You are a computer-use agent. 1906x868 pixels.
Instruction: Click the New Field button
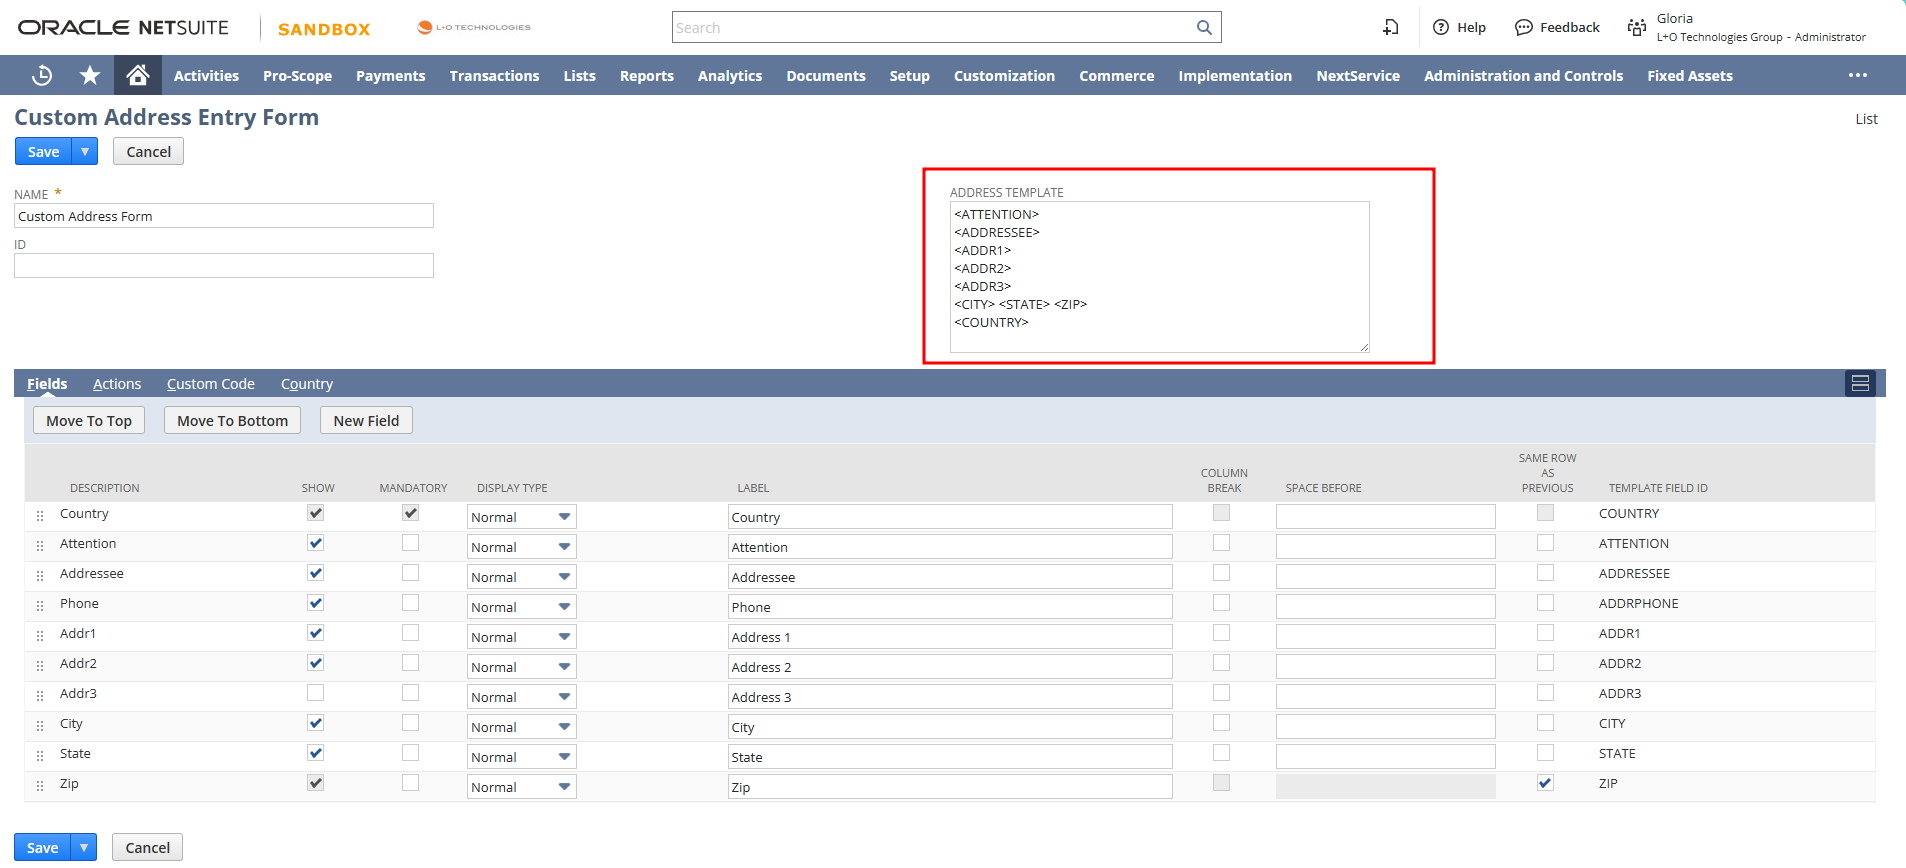point(366,421)
